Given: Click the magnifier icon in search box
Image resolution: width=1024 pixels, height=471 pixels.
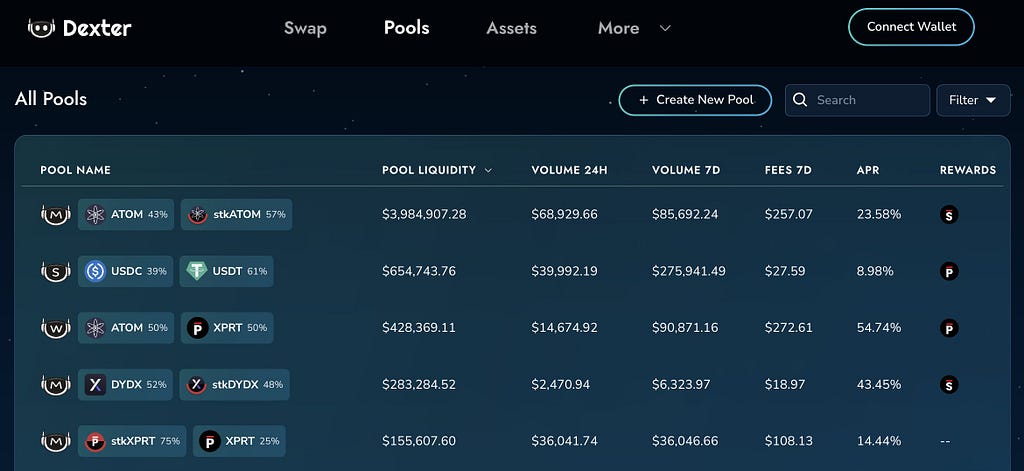Looking at the screenshot, I should [x=800, y=100].
